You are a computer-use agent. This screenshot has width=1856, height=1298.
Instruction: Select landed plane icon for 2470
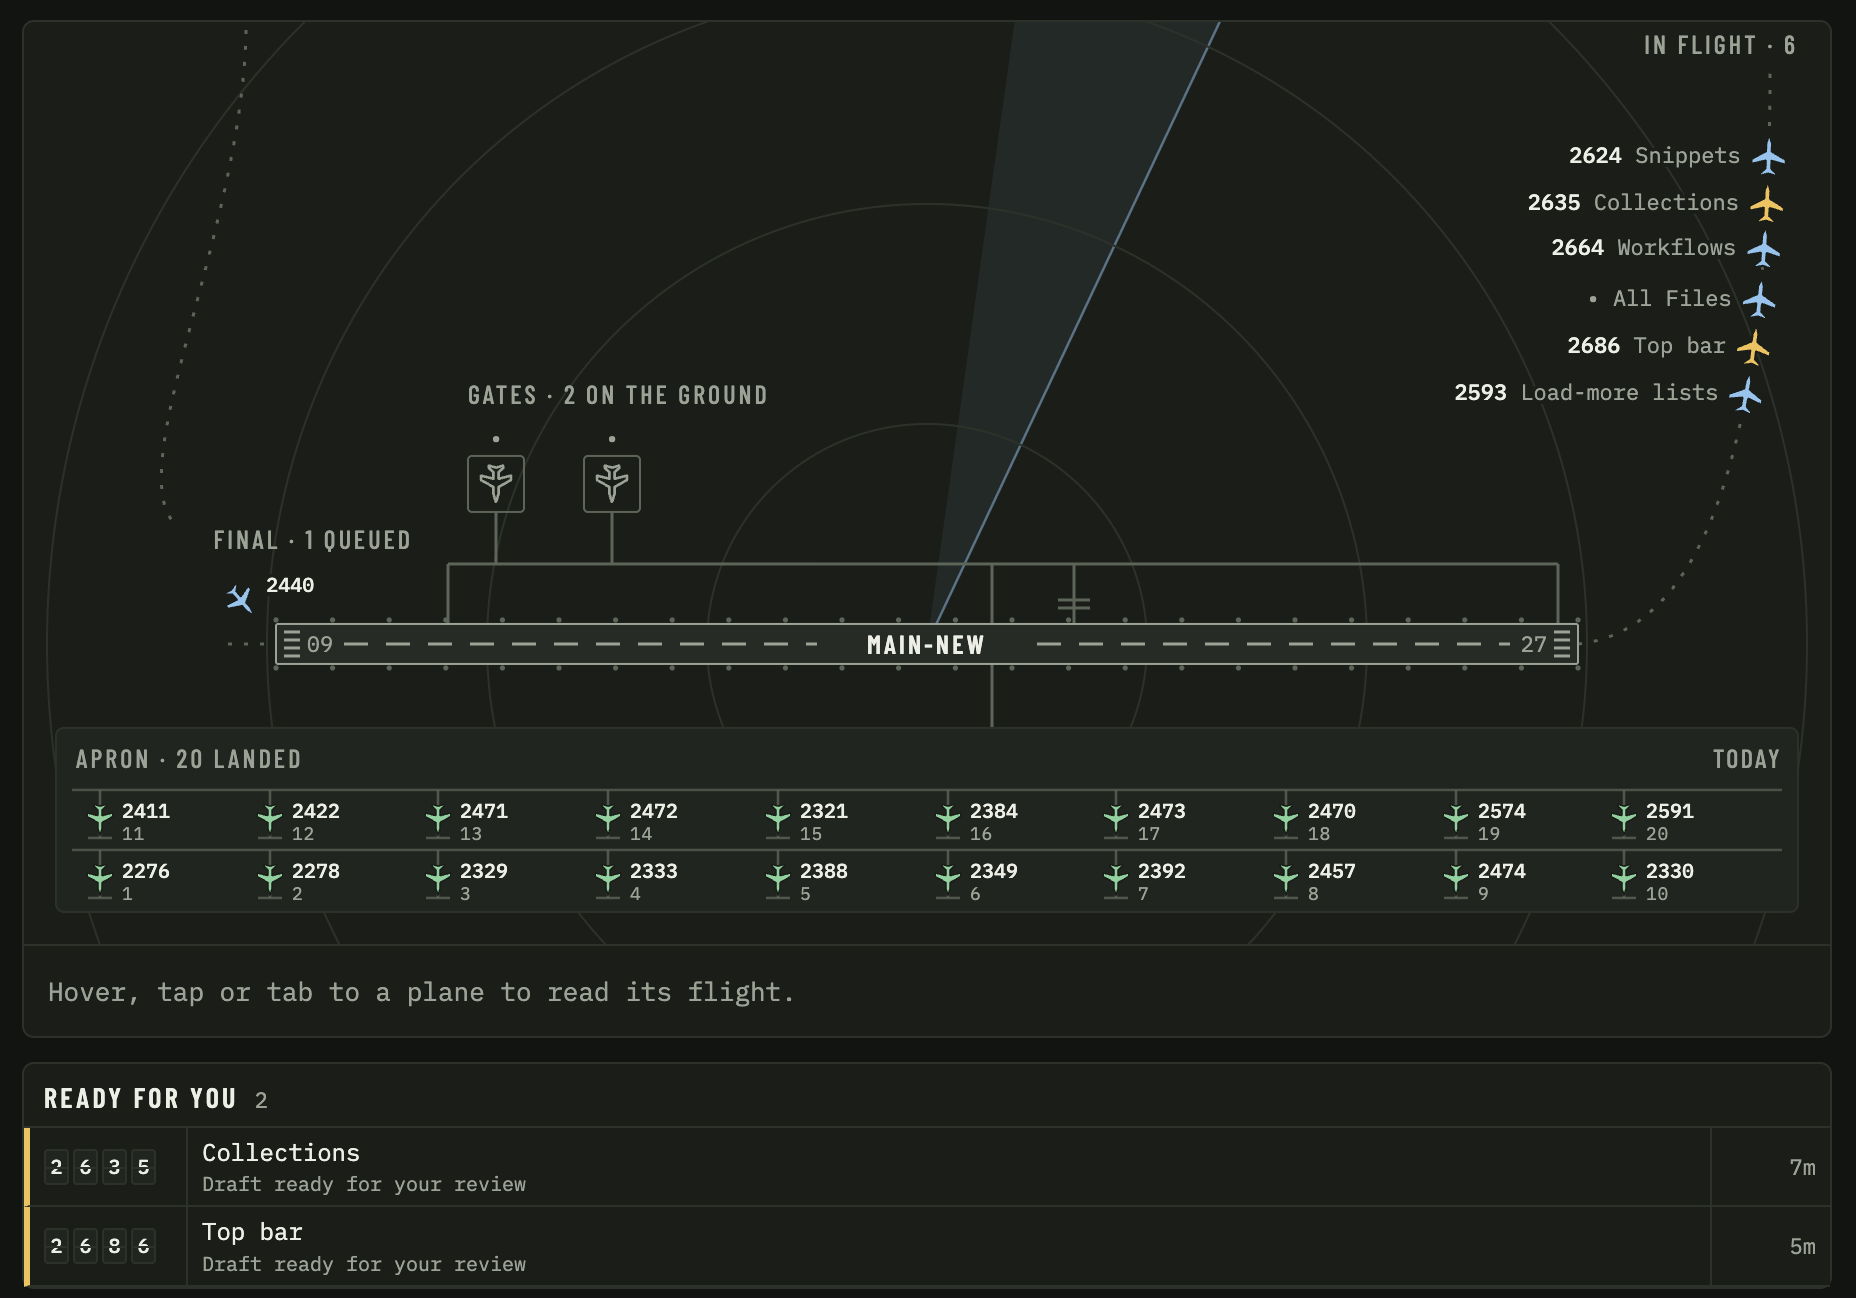tap(1286, 820)
